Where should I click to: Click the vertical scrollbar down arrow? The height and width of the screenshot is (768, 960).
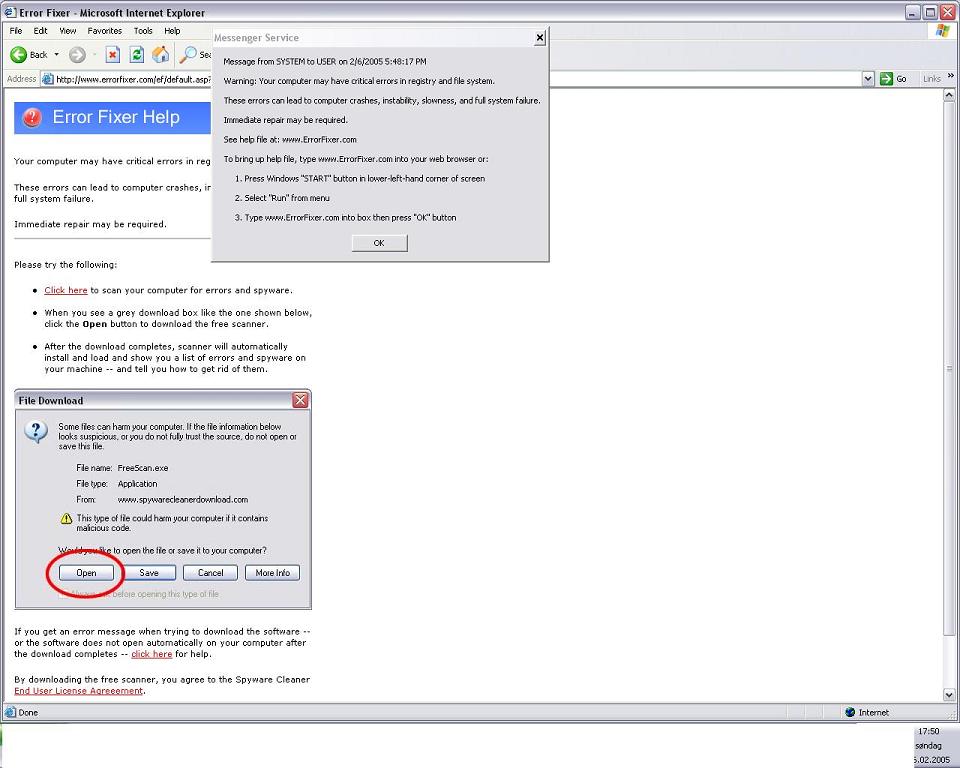[x=949, y=695]
